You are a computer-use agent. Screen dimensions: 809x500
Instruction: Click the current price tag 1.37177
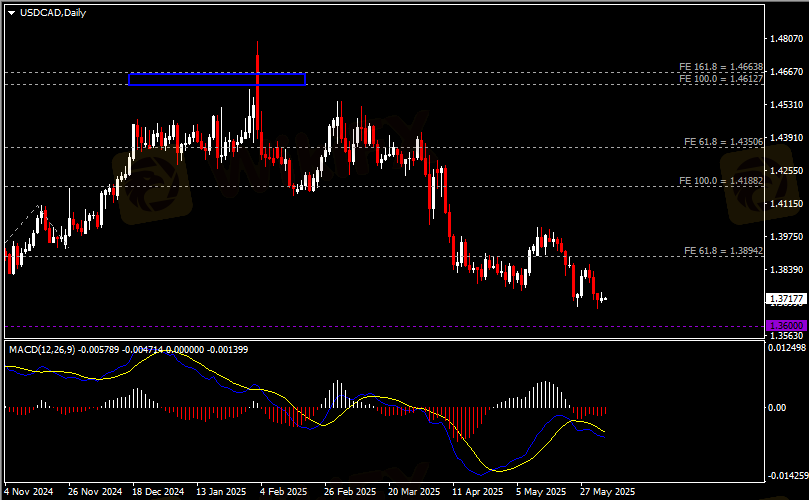[x=783, y=298]
